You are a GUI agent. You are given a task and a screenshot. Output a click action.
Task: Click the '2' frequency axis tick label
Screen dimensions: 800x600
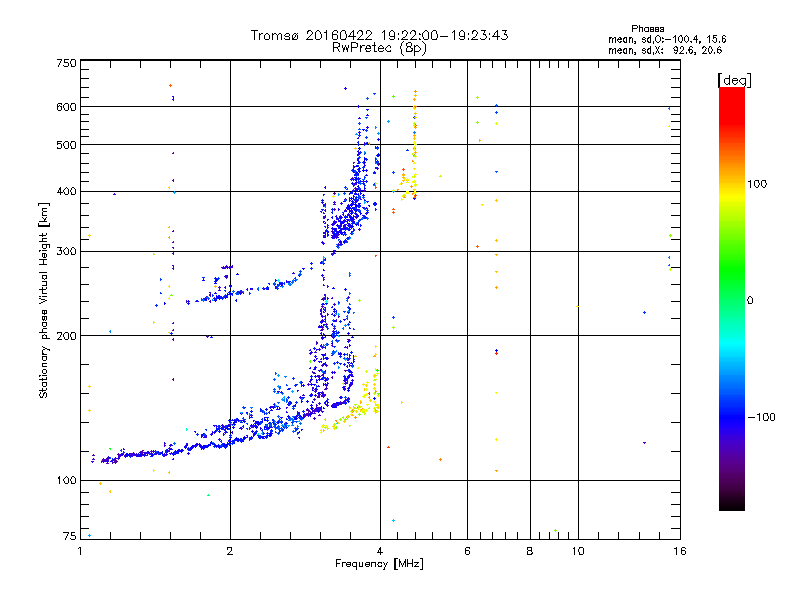pyautogui.click(x=230, y=551)
